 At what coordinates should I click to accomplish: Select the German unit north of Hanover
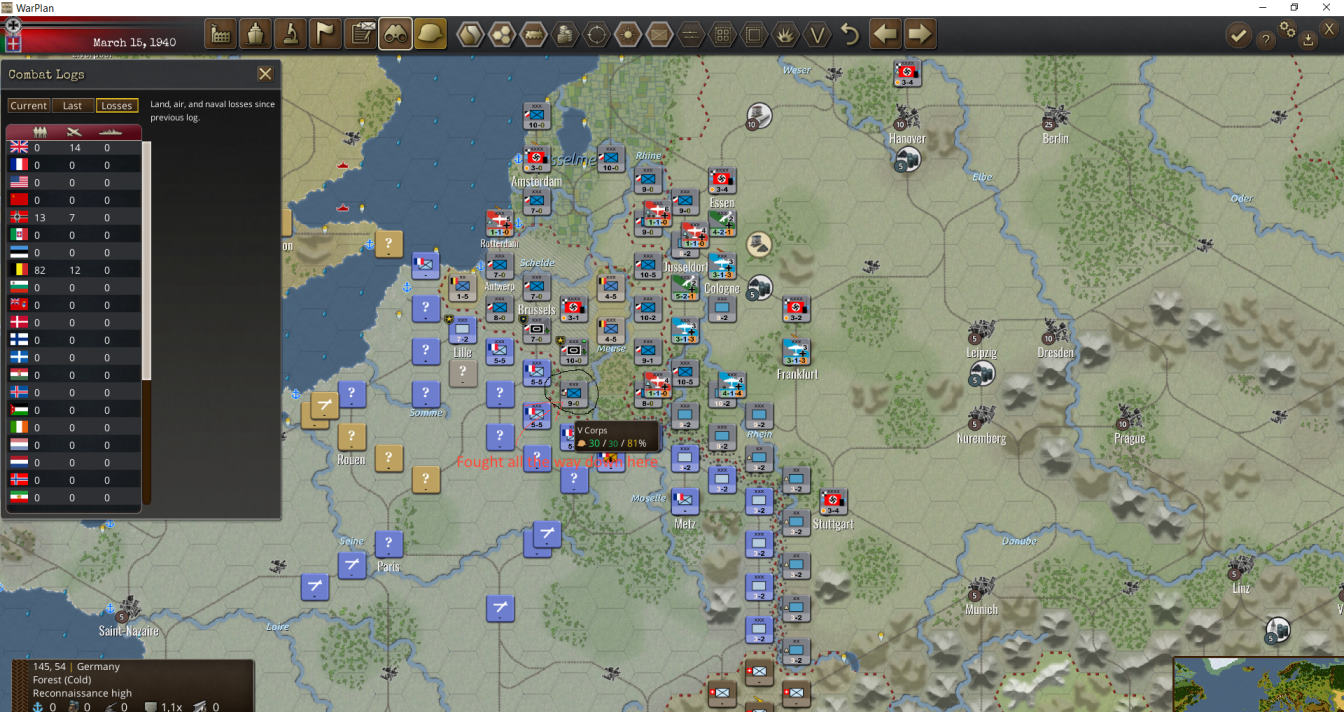(x=907, y=74)
